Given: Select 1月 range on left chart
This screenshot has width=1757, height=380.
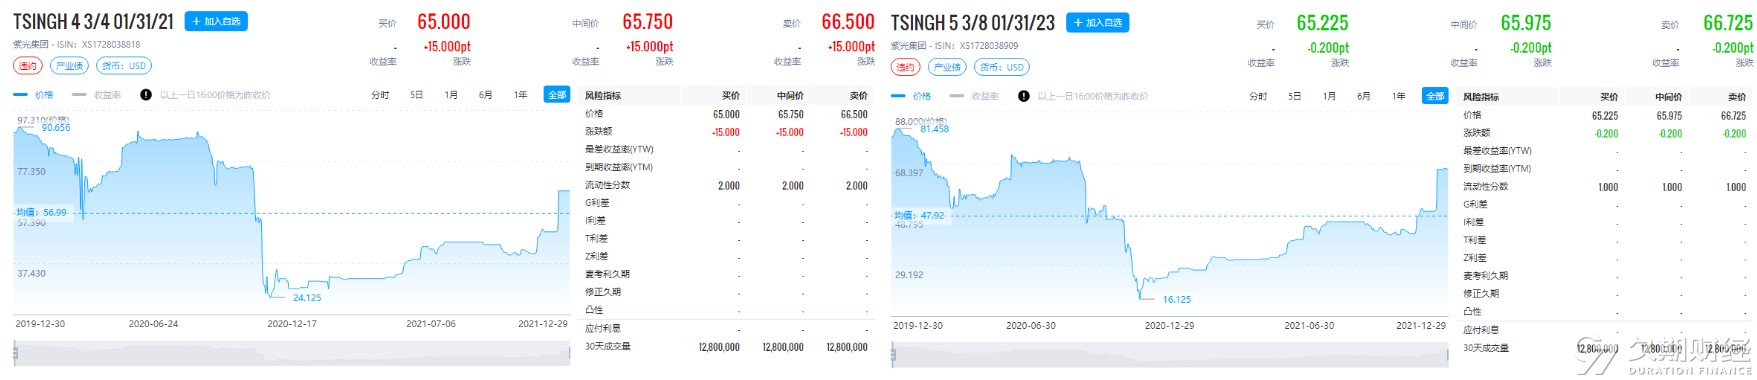Looking at the screenshot, I should click(451, 95).
